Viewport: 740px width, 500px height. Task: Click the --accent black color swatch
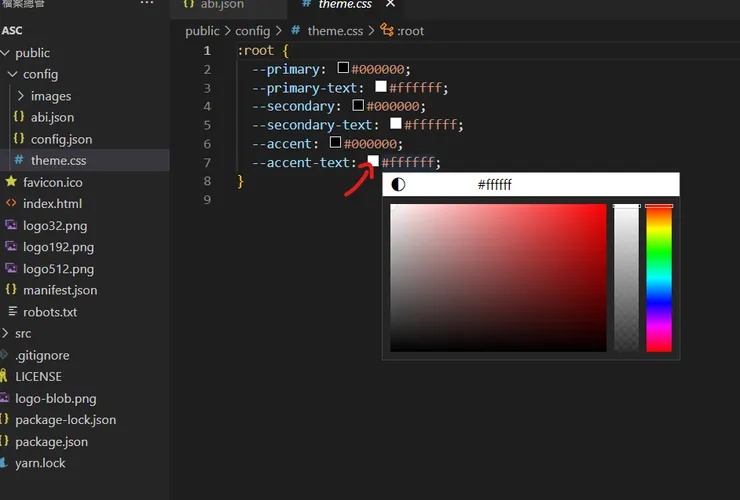[336, 142]
